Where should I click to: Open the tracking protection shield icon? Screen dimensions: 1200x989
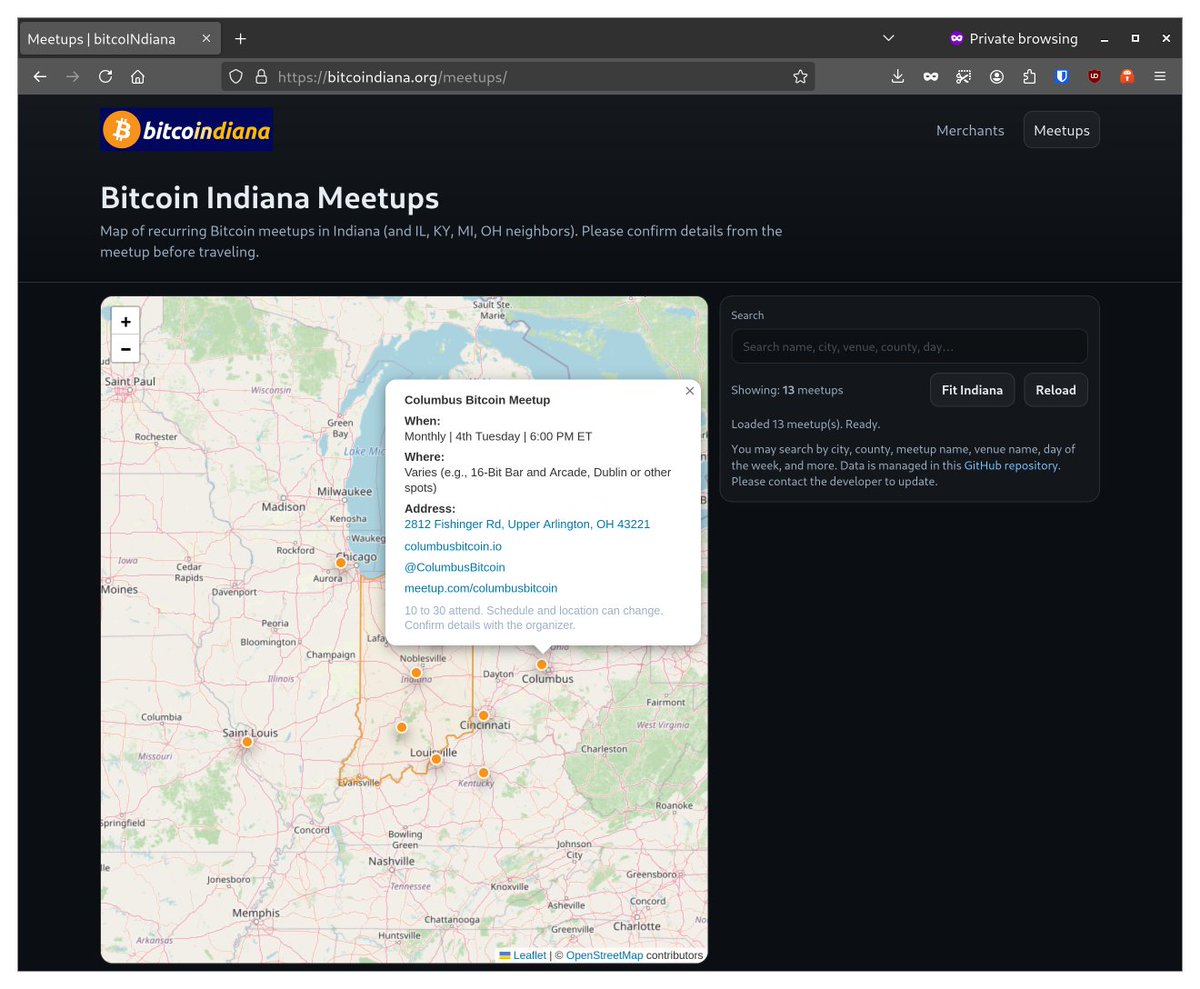236,76
